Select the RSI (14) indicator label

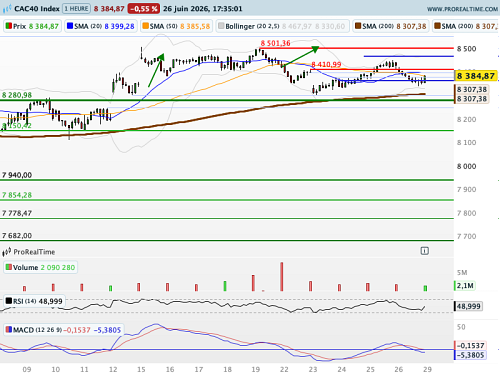(34, 301)
